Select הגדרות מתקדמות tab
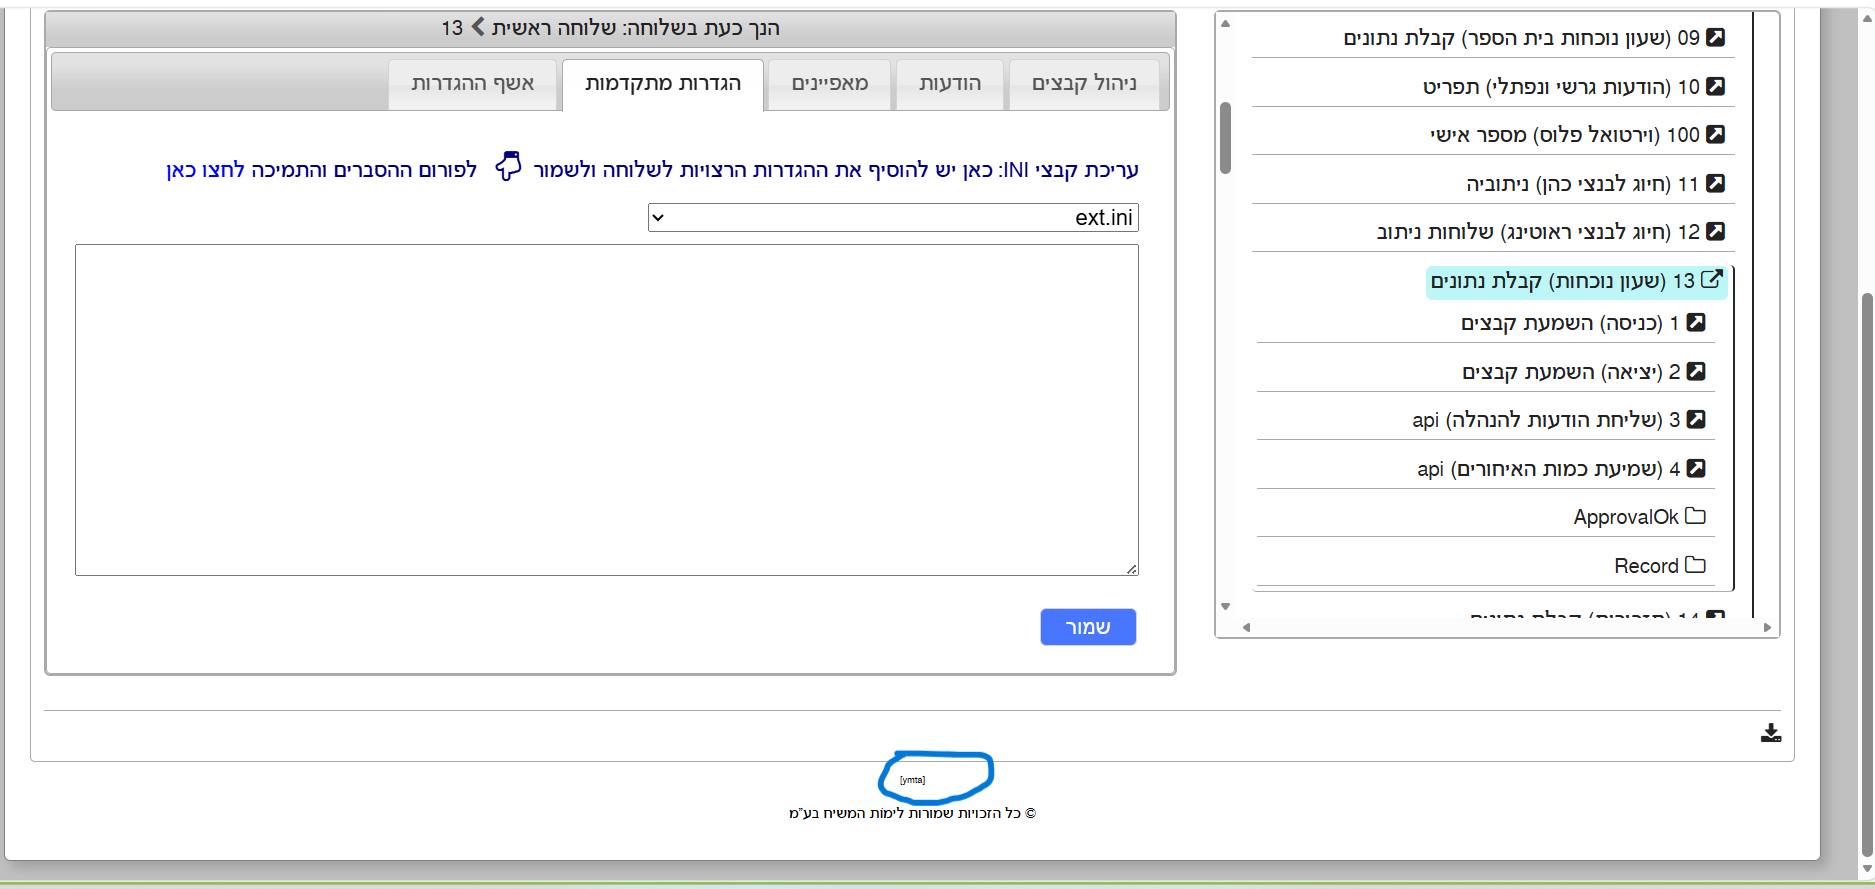This screenshot has width=1875, height=889. coord(663,83)
